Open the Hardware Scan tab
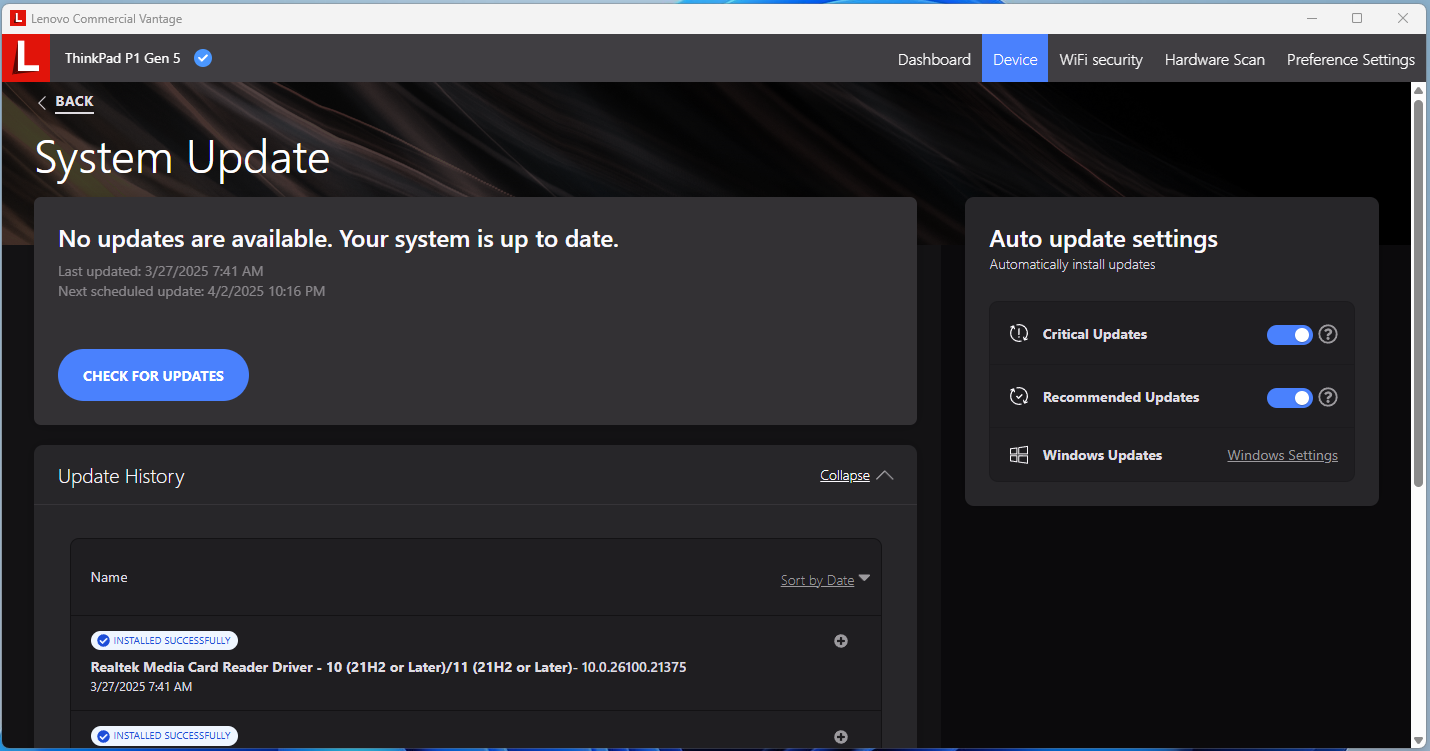This screenshot has width=1430, height=751. (x=1214, y=59)
